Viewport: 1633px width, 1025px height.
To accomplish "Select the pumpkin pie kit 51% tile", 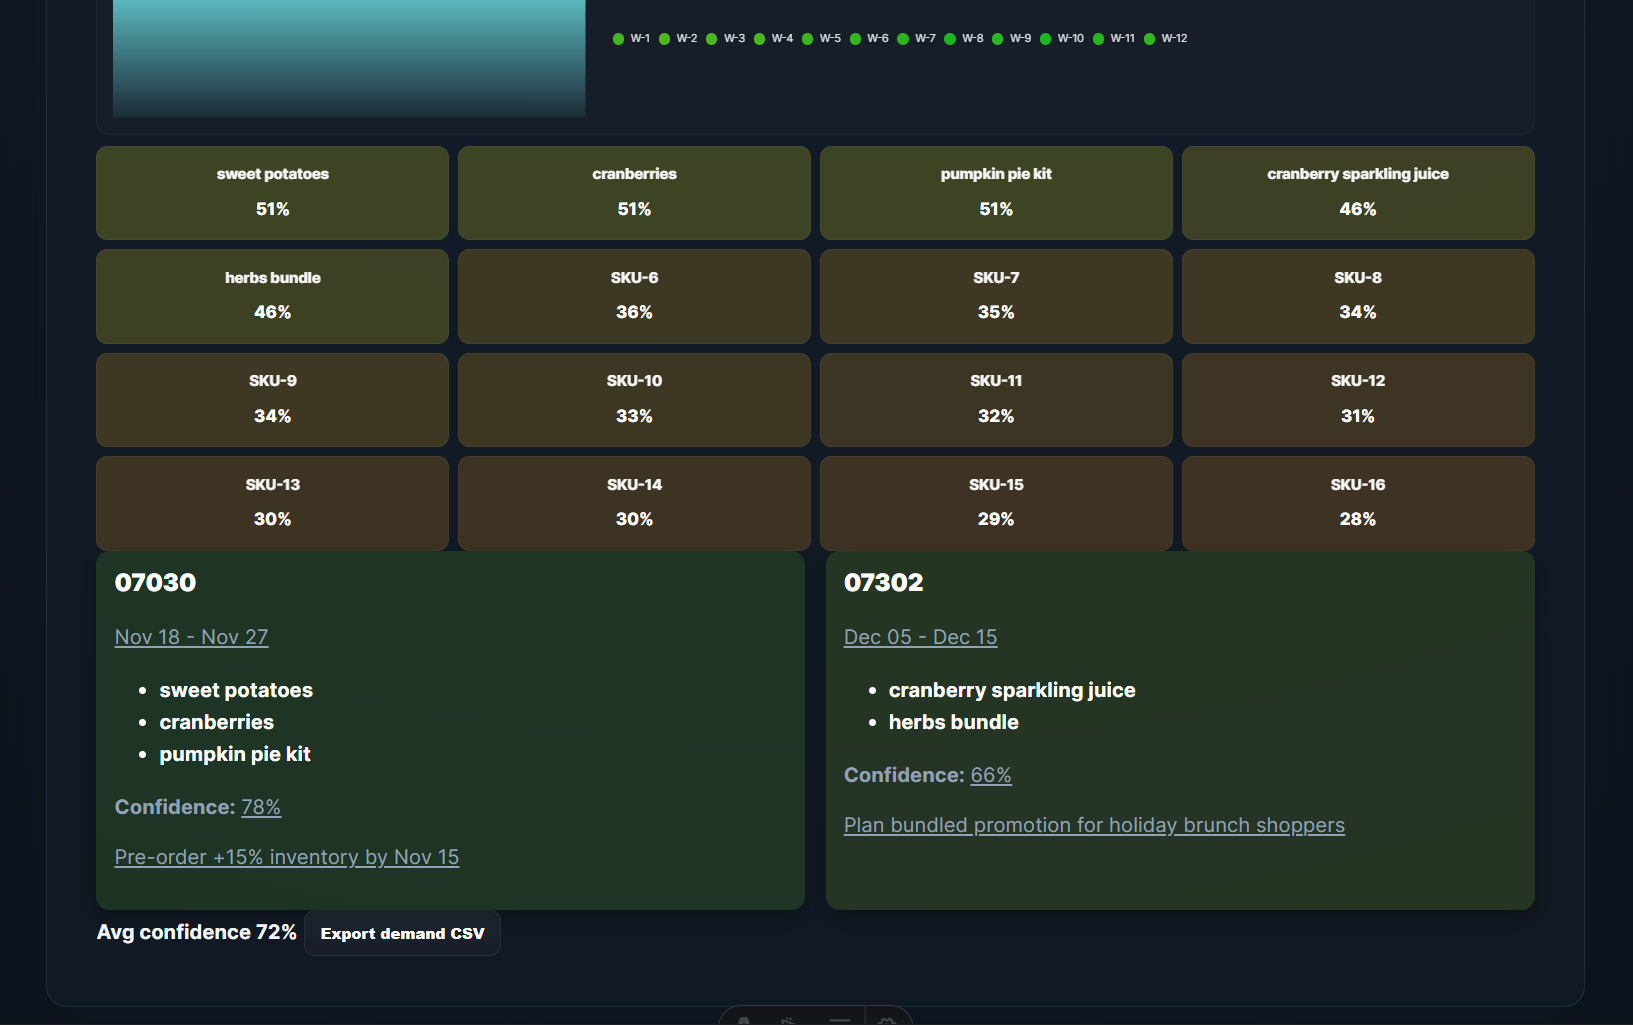I will tap(996, 193).
